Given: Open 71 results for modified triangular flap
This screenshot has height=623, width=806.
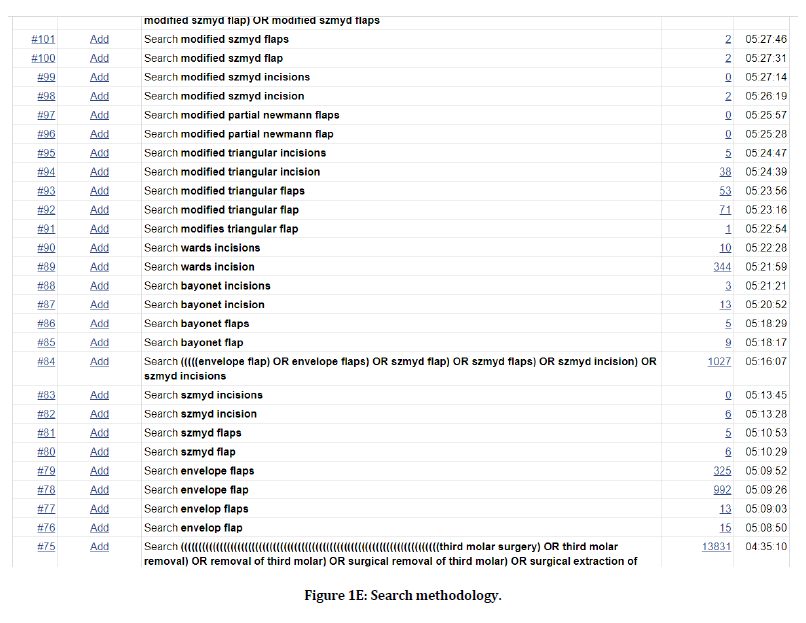Looking at the screenshot, I should click(x=725, y=210).
